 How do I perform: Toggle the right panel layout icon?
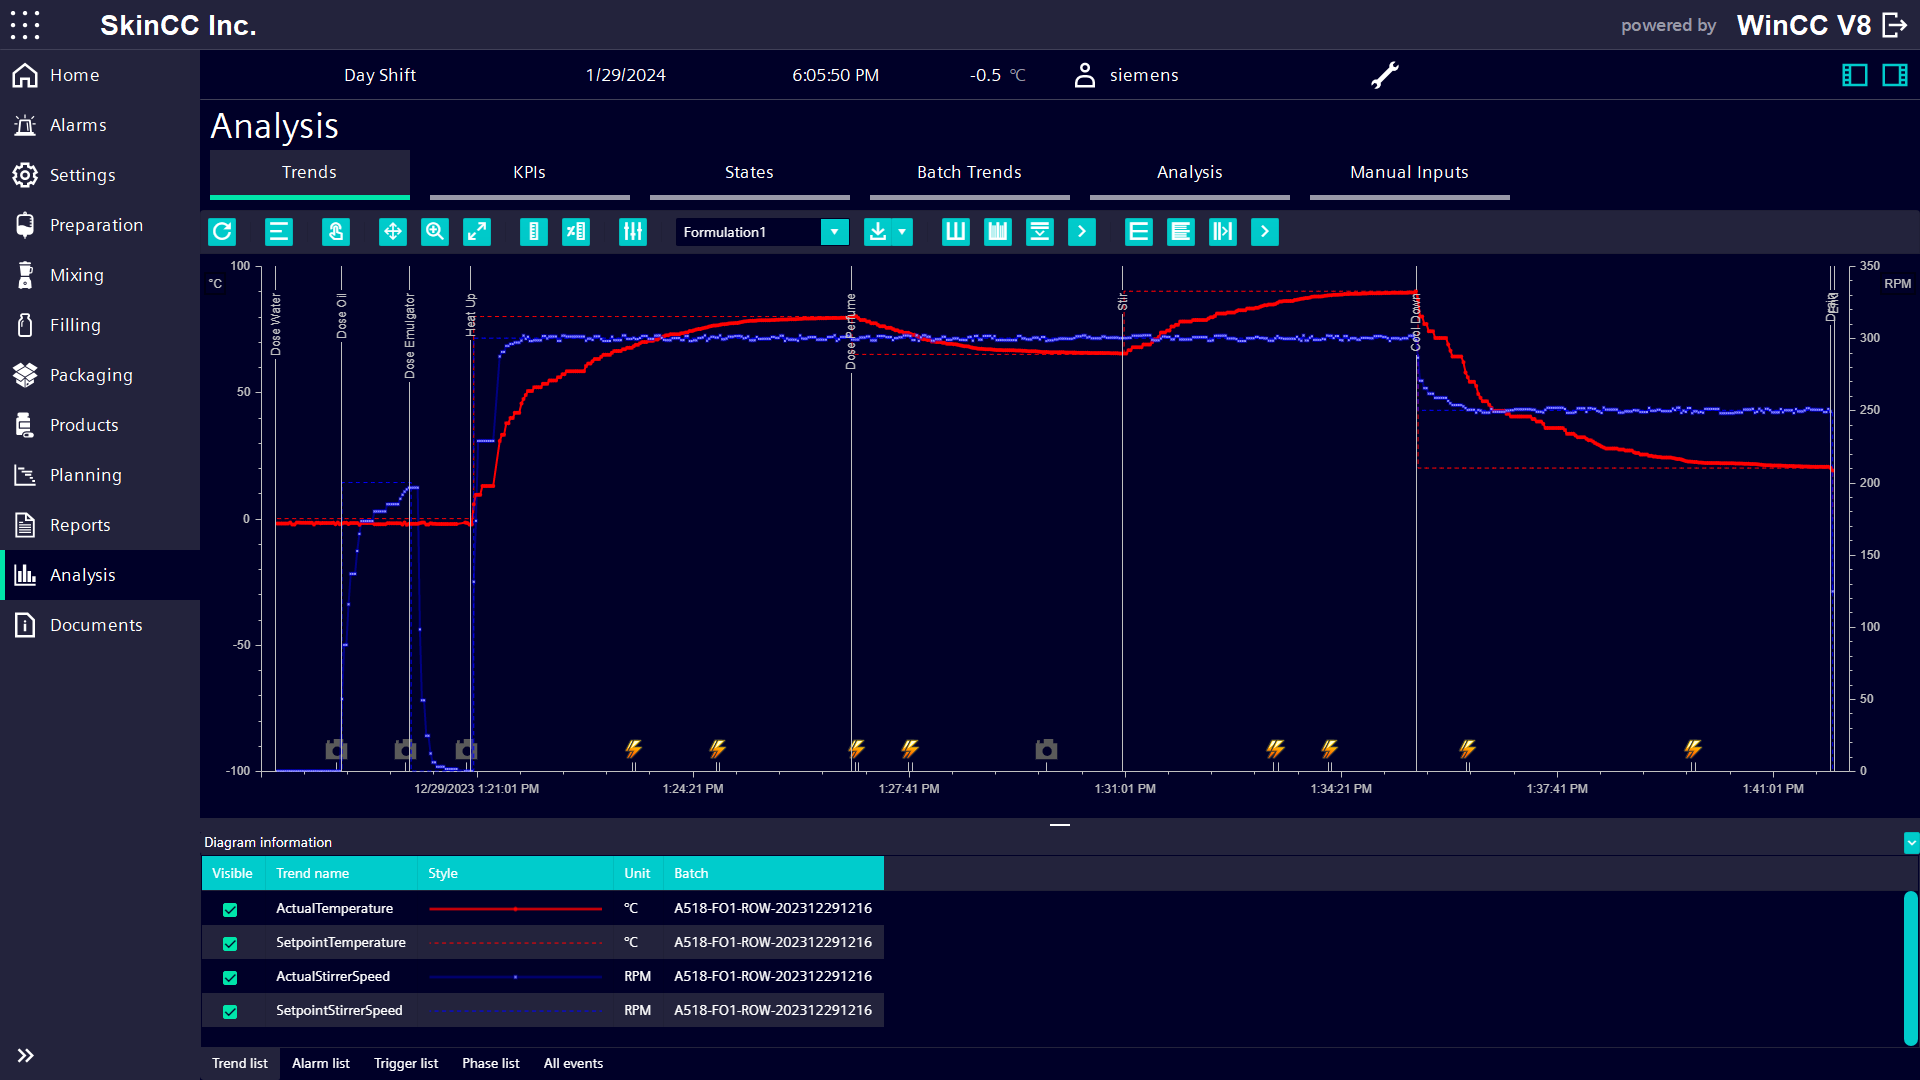[x=1895, y=75]
